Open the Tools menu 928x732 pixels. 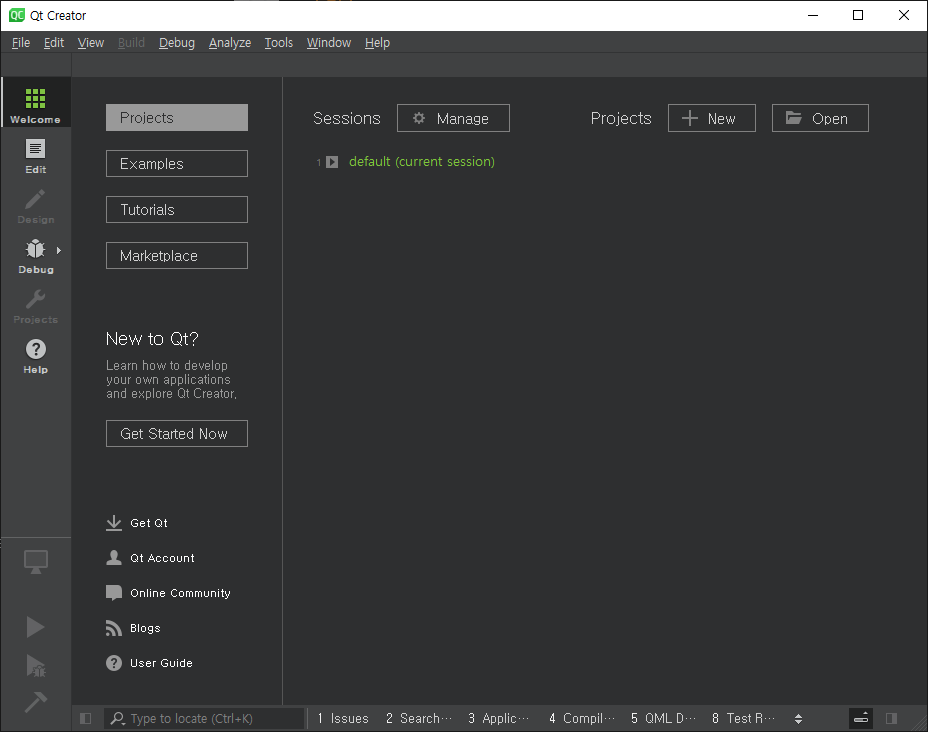tap(278, 43)
